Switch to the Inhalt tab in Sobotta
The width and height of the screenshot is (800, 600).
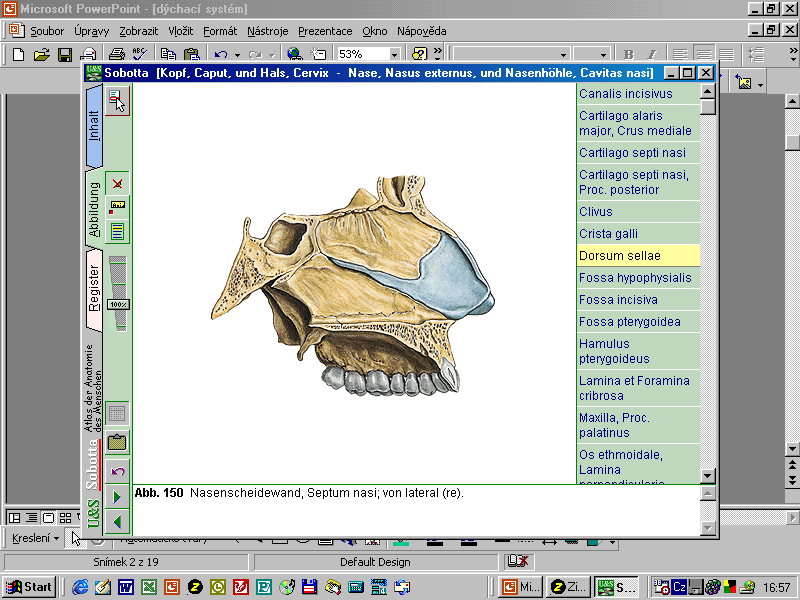[94, 126]
